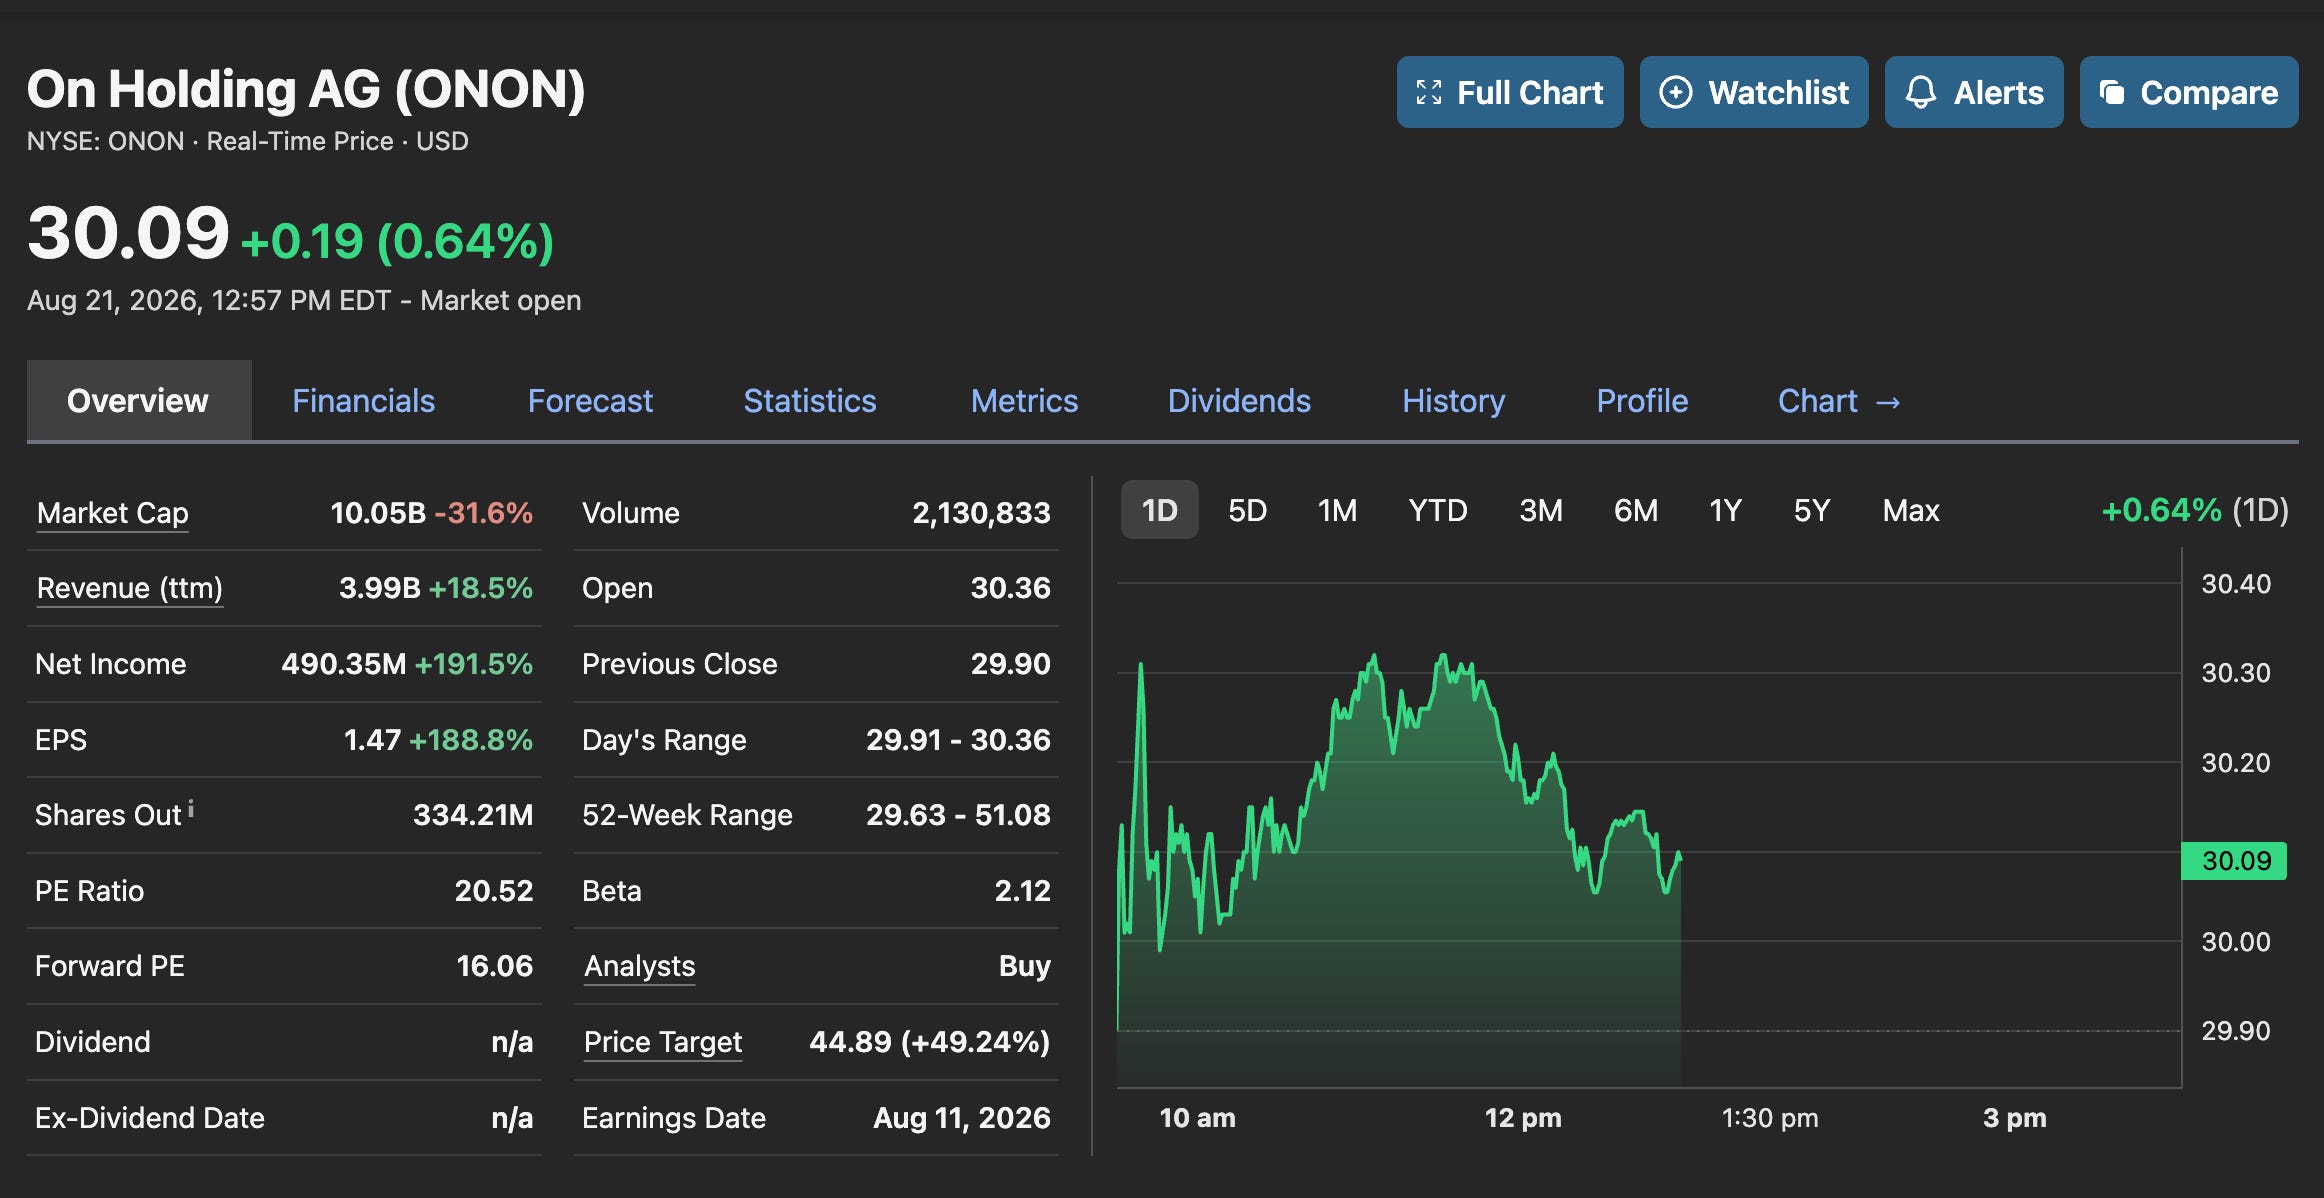
Task: Open the Analysts link
Action: [639, 966]
